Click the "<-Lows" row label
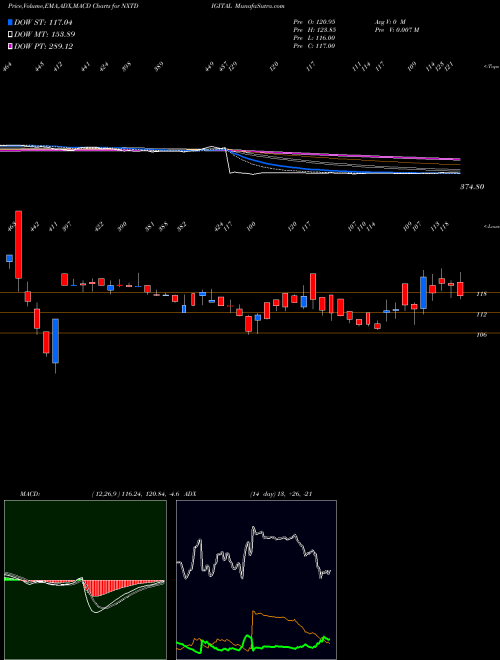Screen dimensions: 500x660 (491, 226)
